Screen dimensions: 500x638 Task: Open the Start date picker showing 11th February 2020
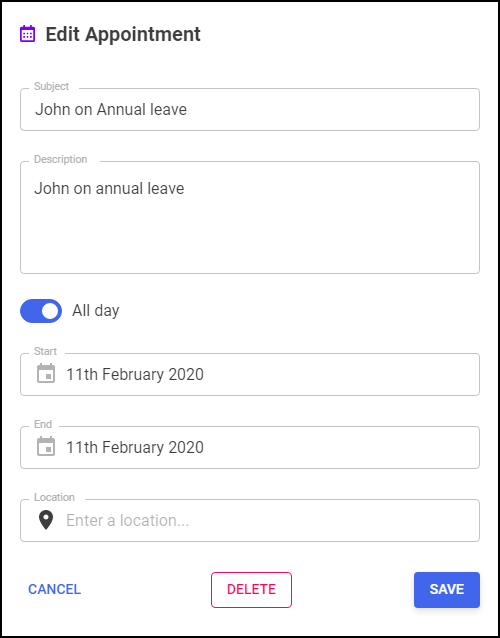250,374
